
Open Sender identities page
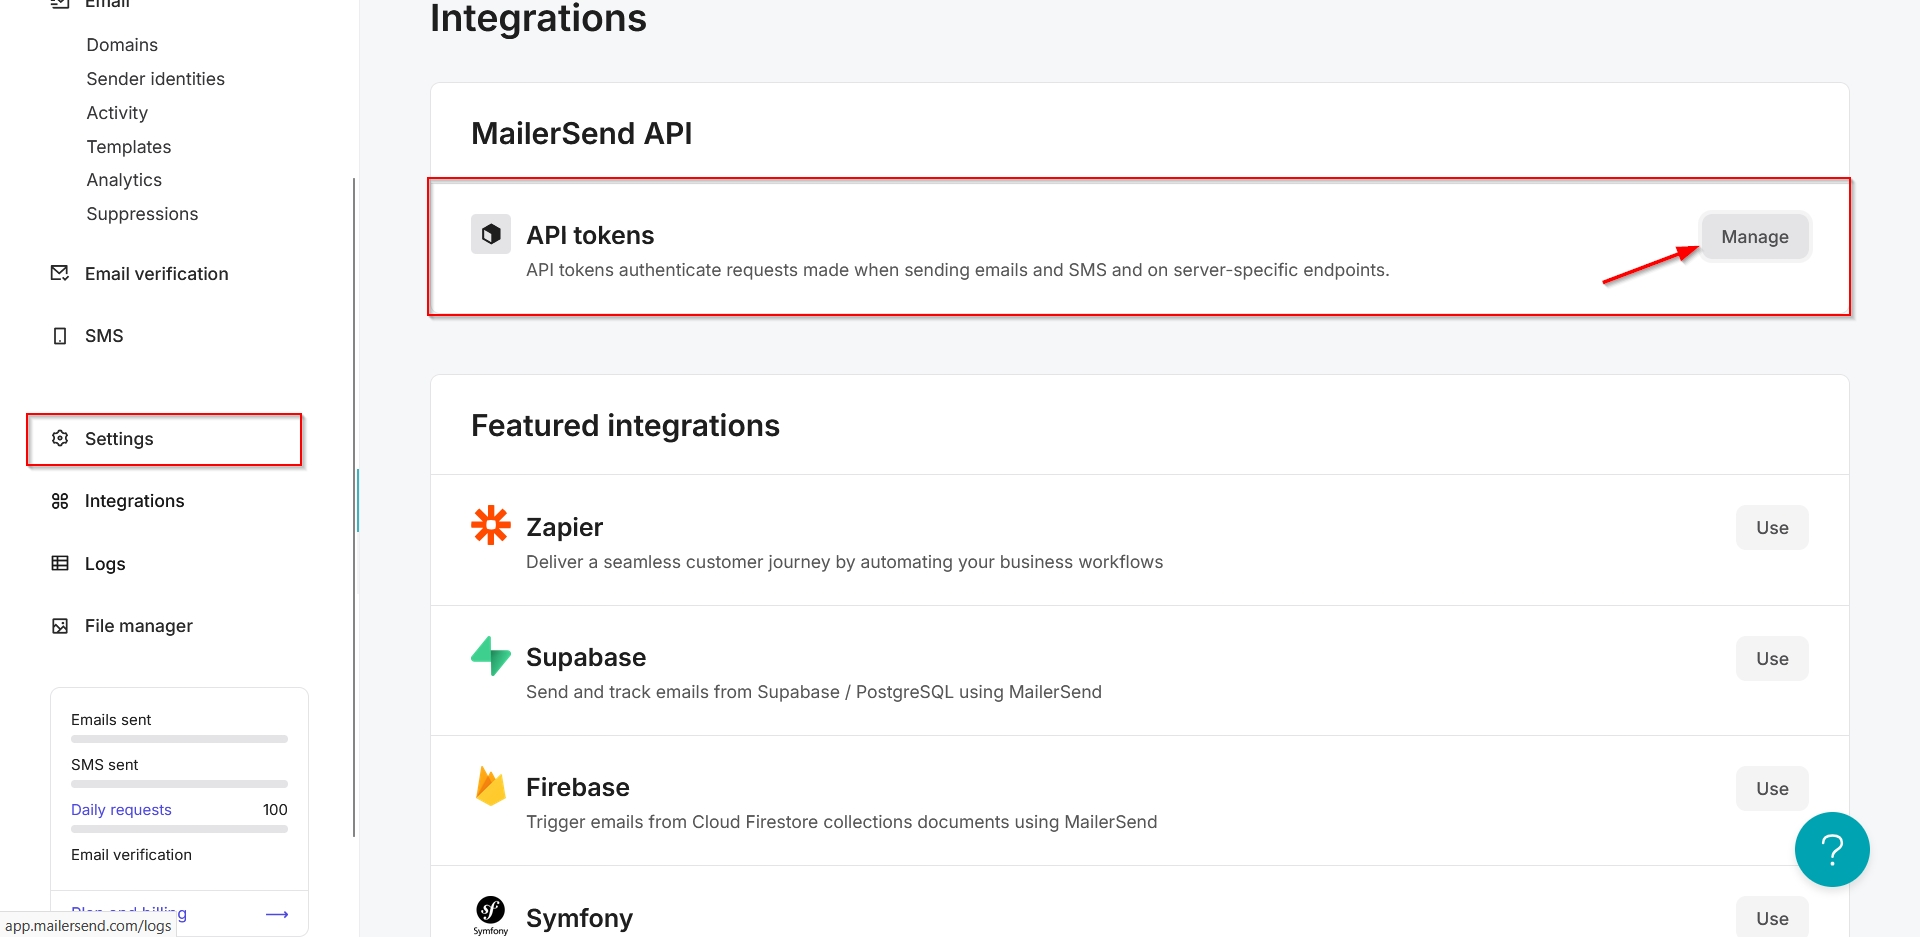tap(155, 79)
